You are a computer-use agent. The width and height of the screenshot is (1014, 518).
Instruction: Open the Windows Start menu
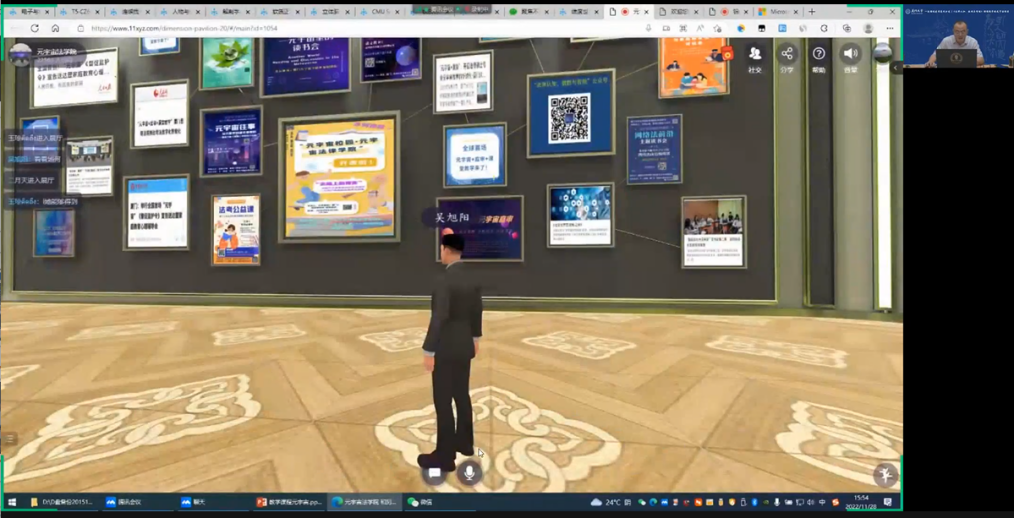tap(12, 502)
